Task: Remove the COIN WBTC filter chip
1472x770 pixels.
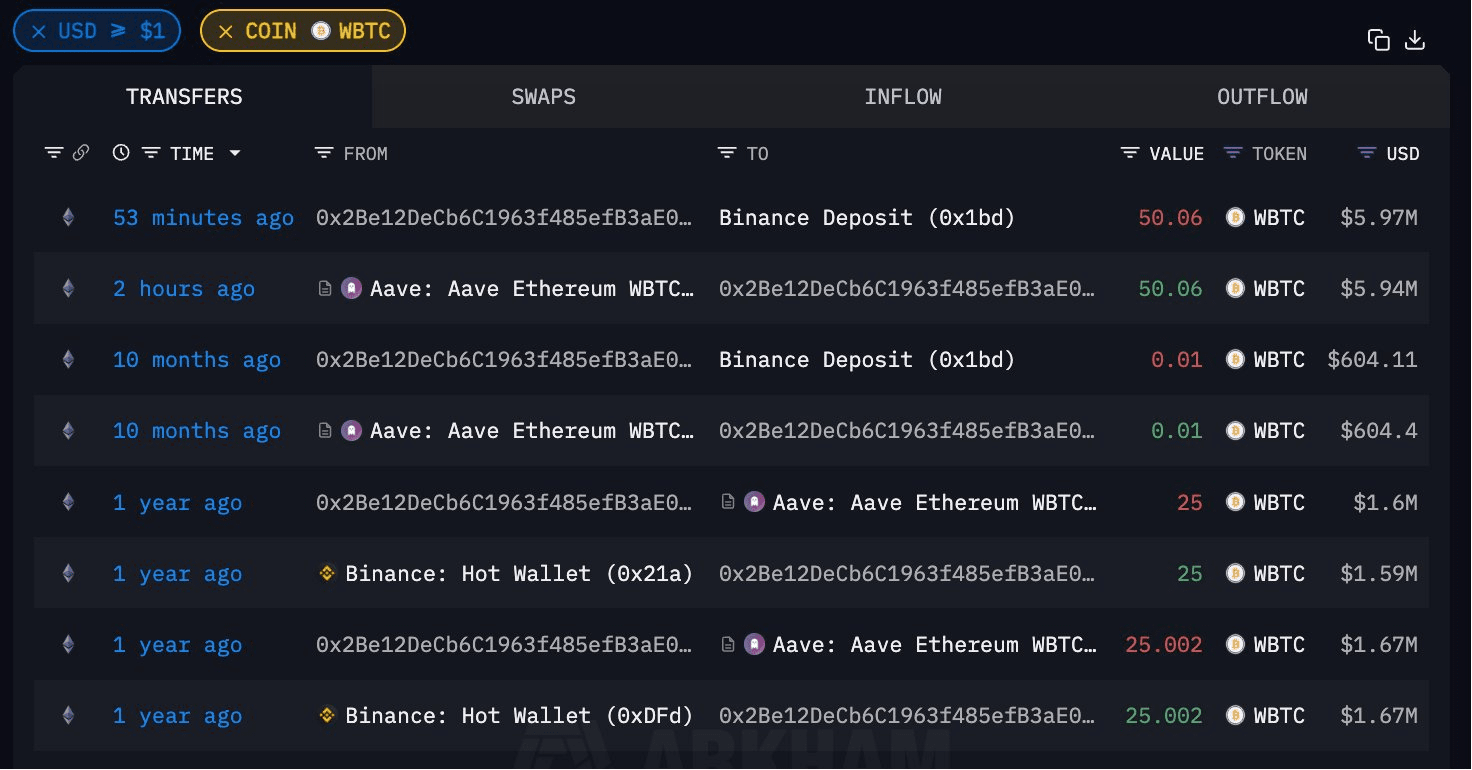Action: (x=226, y=31)
